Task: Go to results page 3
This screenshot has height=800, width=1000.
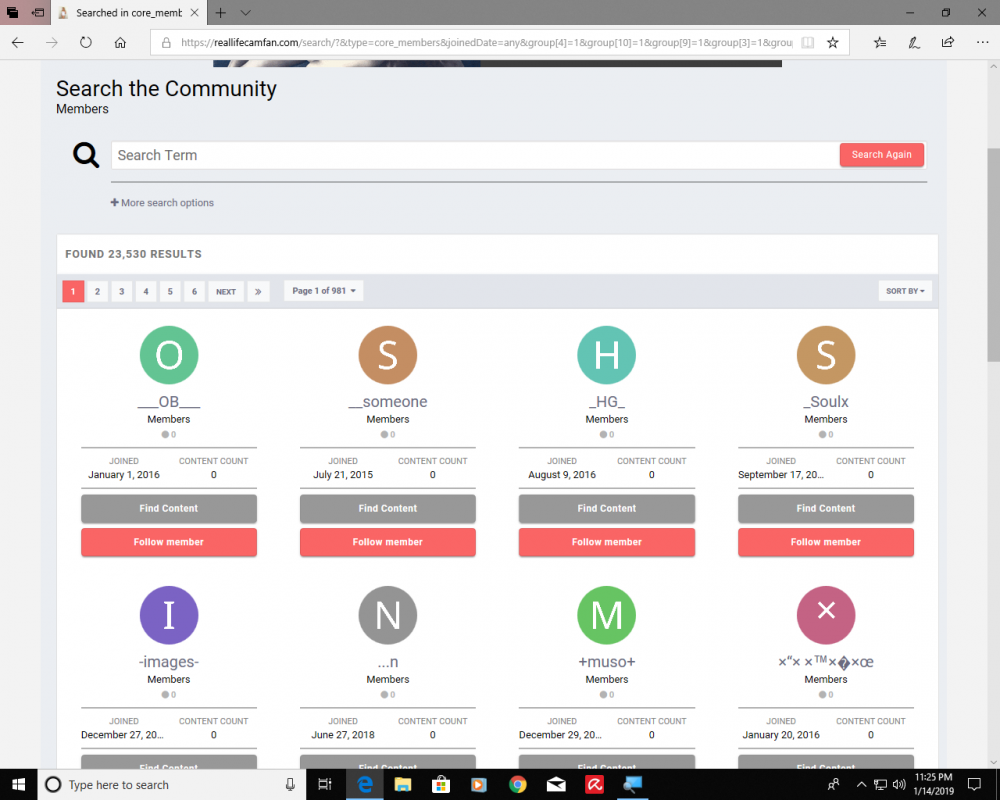Action: click(x=121, y=291)
